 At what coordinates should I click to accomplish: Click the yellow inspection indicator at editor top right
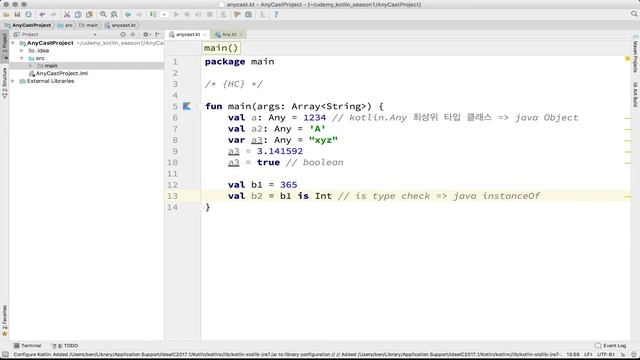pyautogui.click(x=627, y=59)
